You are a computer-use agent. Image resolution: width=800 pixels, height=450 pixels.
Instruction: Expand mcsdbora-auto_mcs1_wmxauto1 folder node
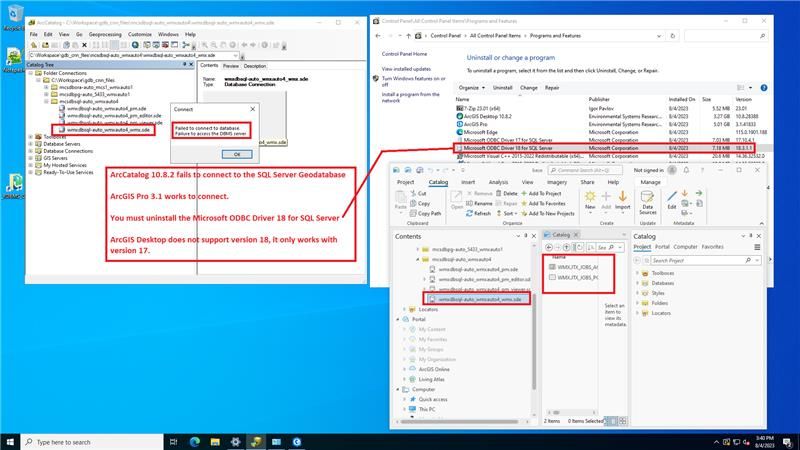(46, 87)
